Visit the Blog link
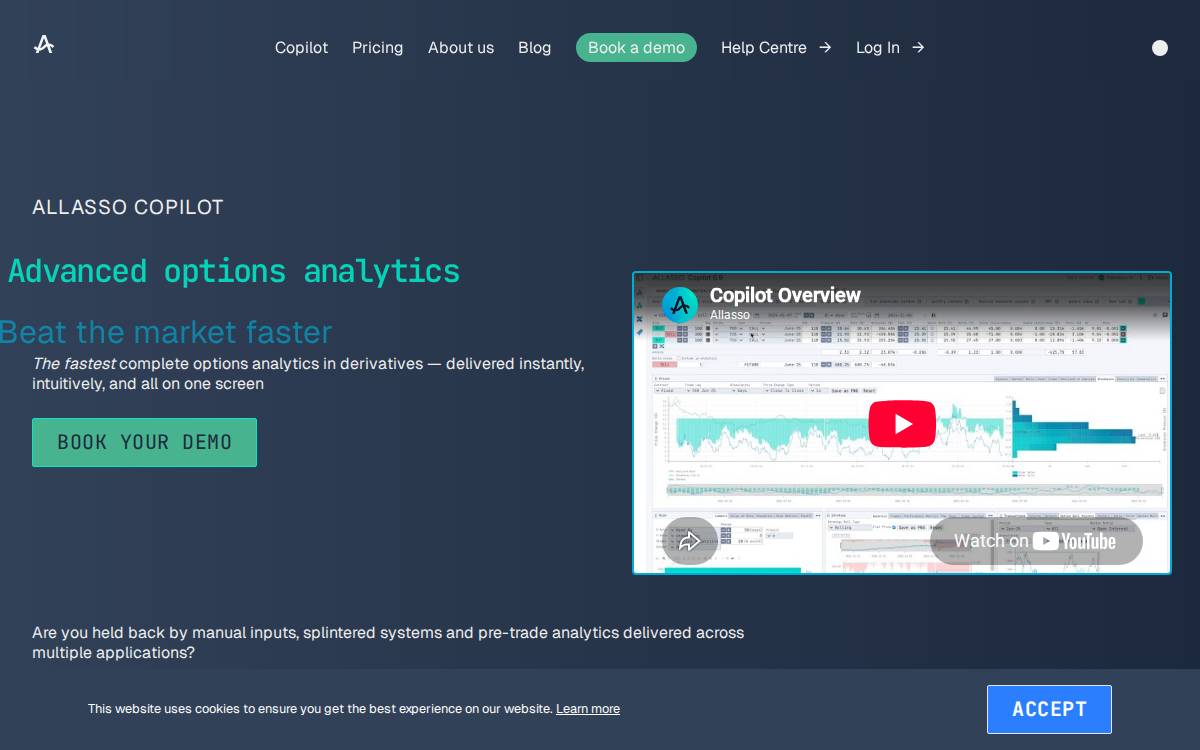This screenshot has width=1200, height=750. pos(534,48)
